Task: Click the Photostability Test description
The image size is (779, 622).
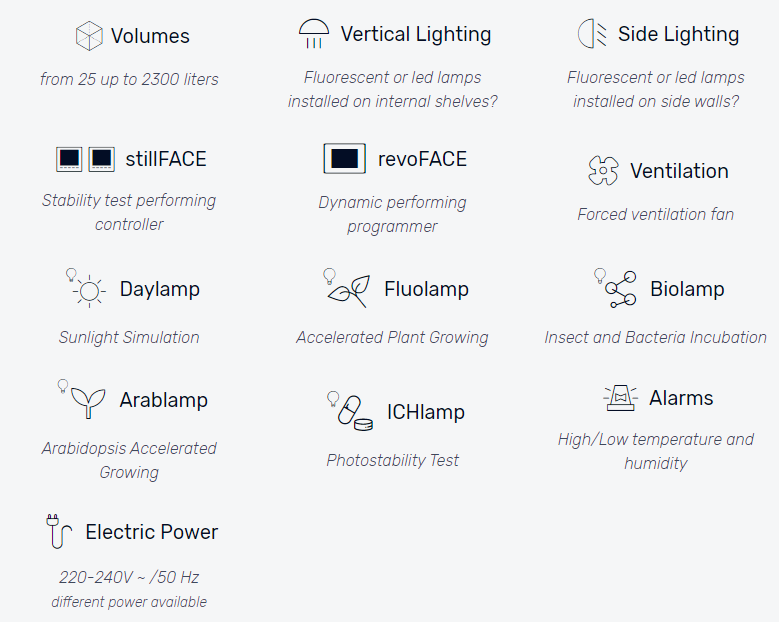Action: 392,461
